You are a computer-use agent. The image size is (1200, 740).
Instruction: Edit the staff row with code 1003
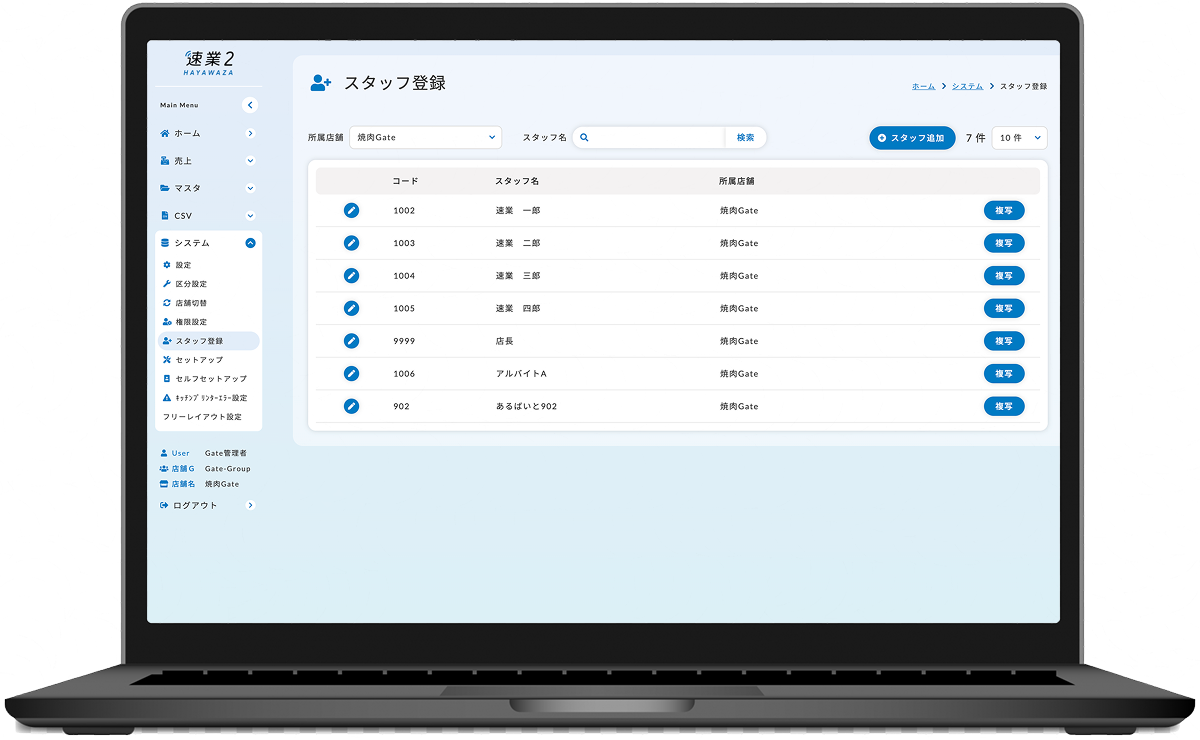coord(351,243)
